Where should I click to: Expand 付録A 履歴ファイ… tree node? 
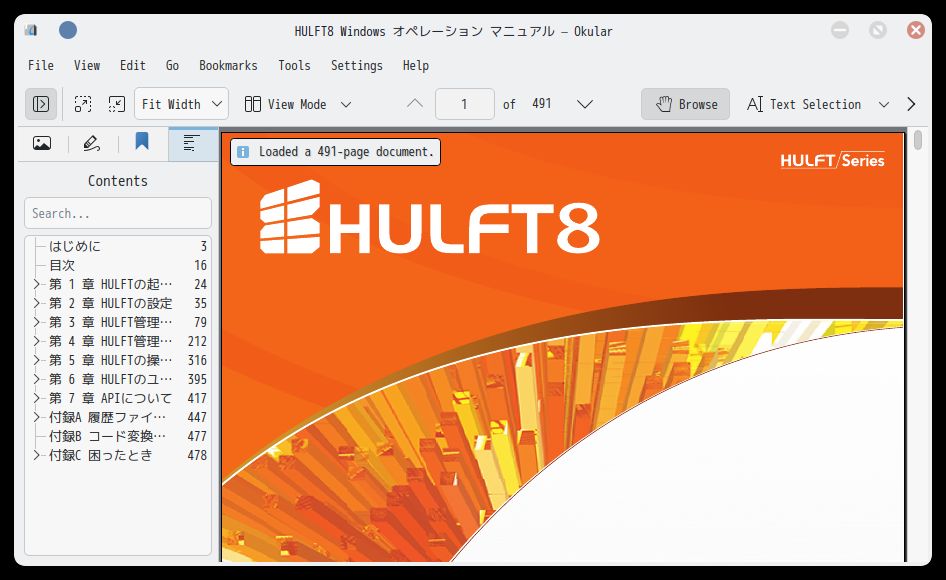point(36,417)
